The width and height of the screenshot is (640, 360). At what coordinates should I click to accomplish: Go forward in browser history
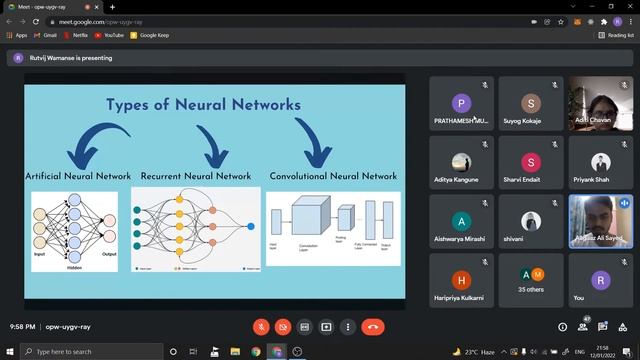coord(22,22)
